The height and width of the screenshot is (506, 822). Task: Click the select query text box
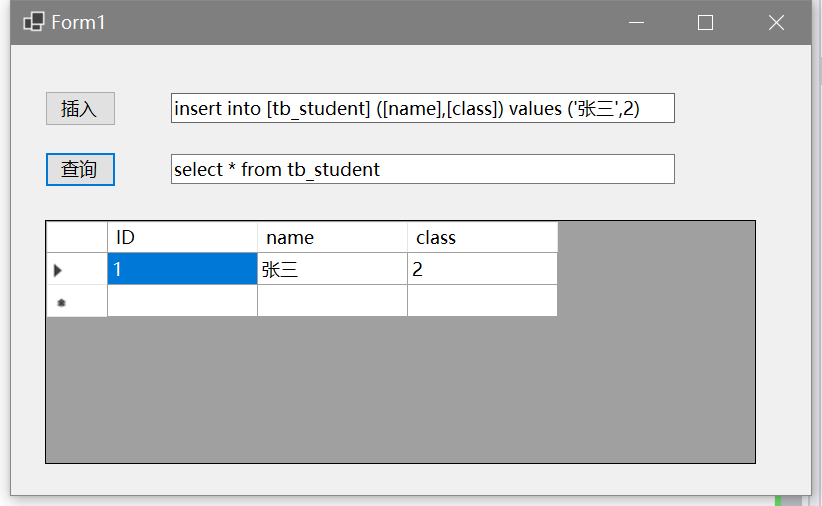pos(422,169)
